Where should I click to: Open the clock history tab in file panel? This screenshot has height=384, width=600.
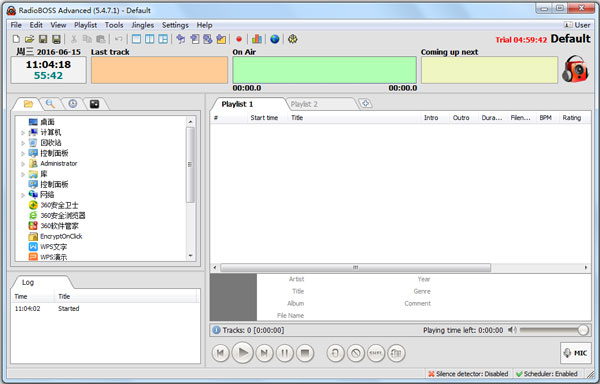pyautogui.click(x=73, y=104)
